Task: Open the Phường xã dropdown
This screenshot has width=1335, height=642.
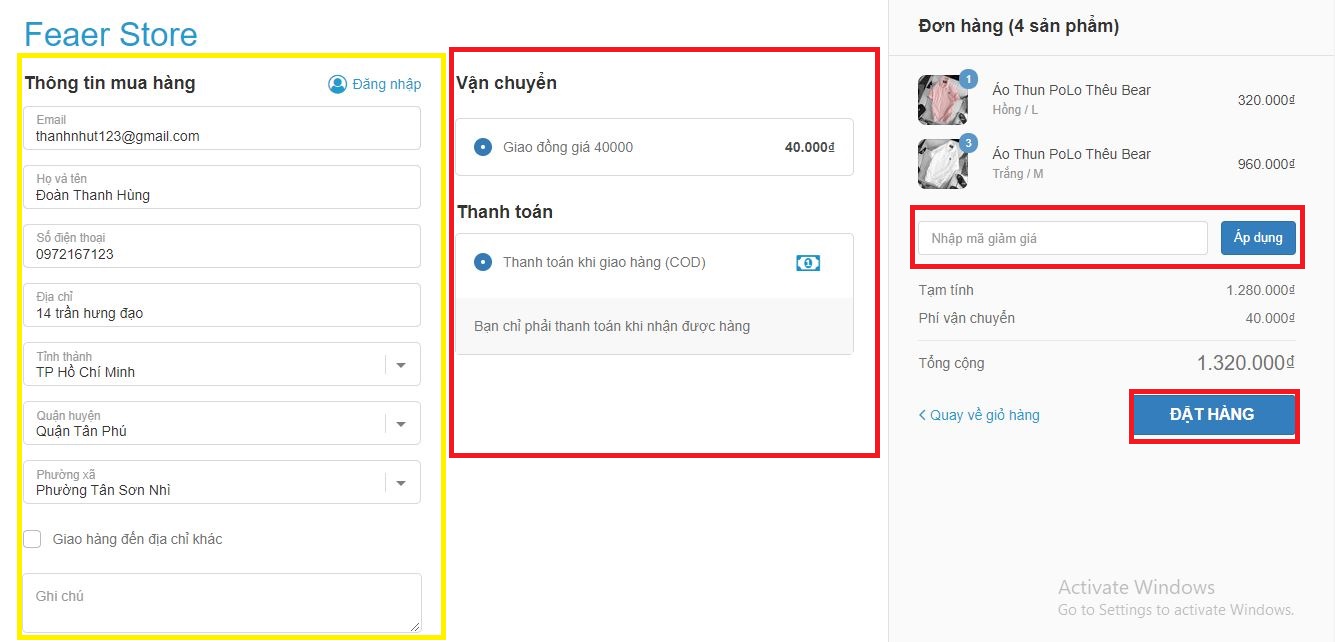Action: (401, 483)
